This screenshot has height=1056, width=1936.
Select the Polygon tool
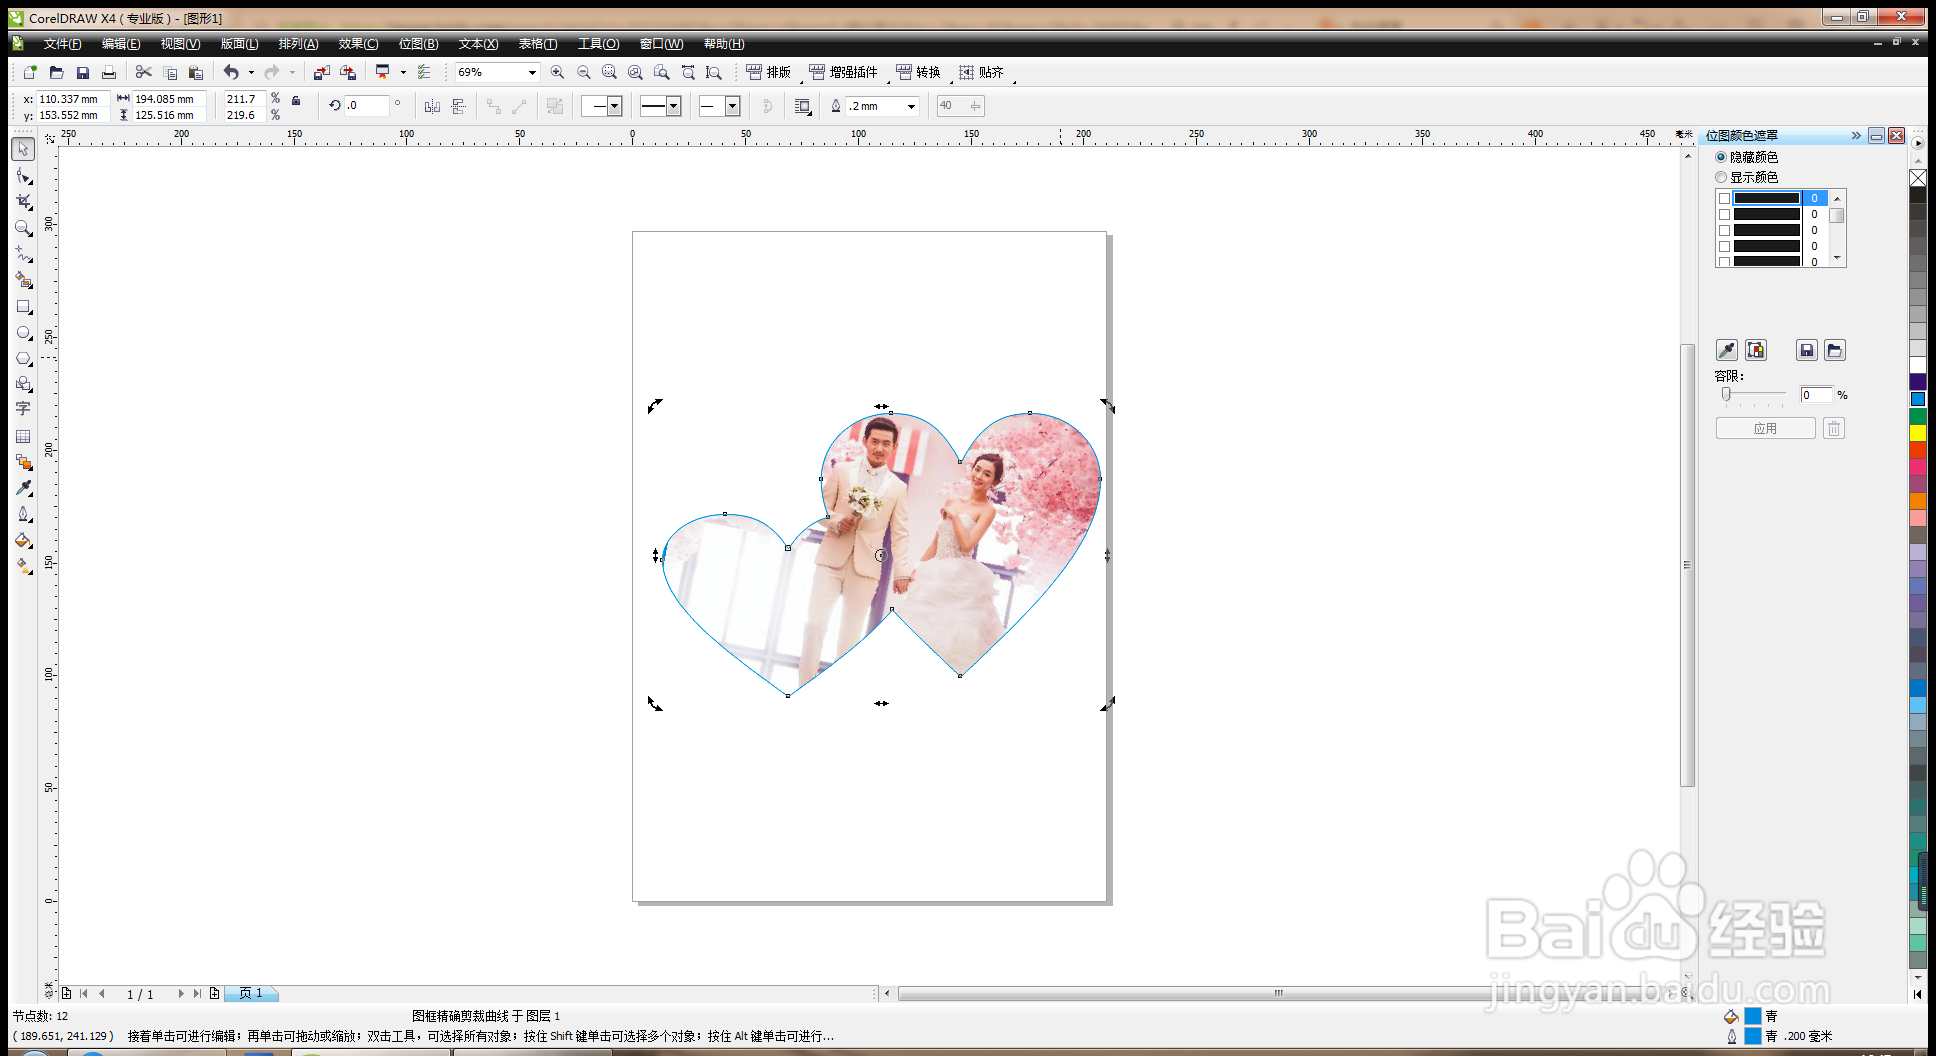tap(23, 358)
